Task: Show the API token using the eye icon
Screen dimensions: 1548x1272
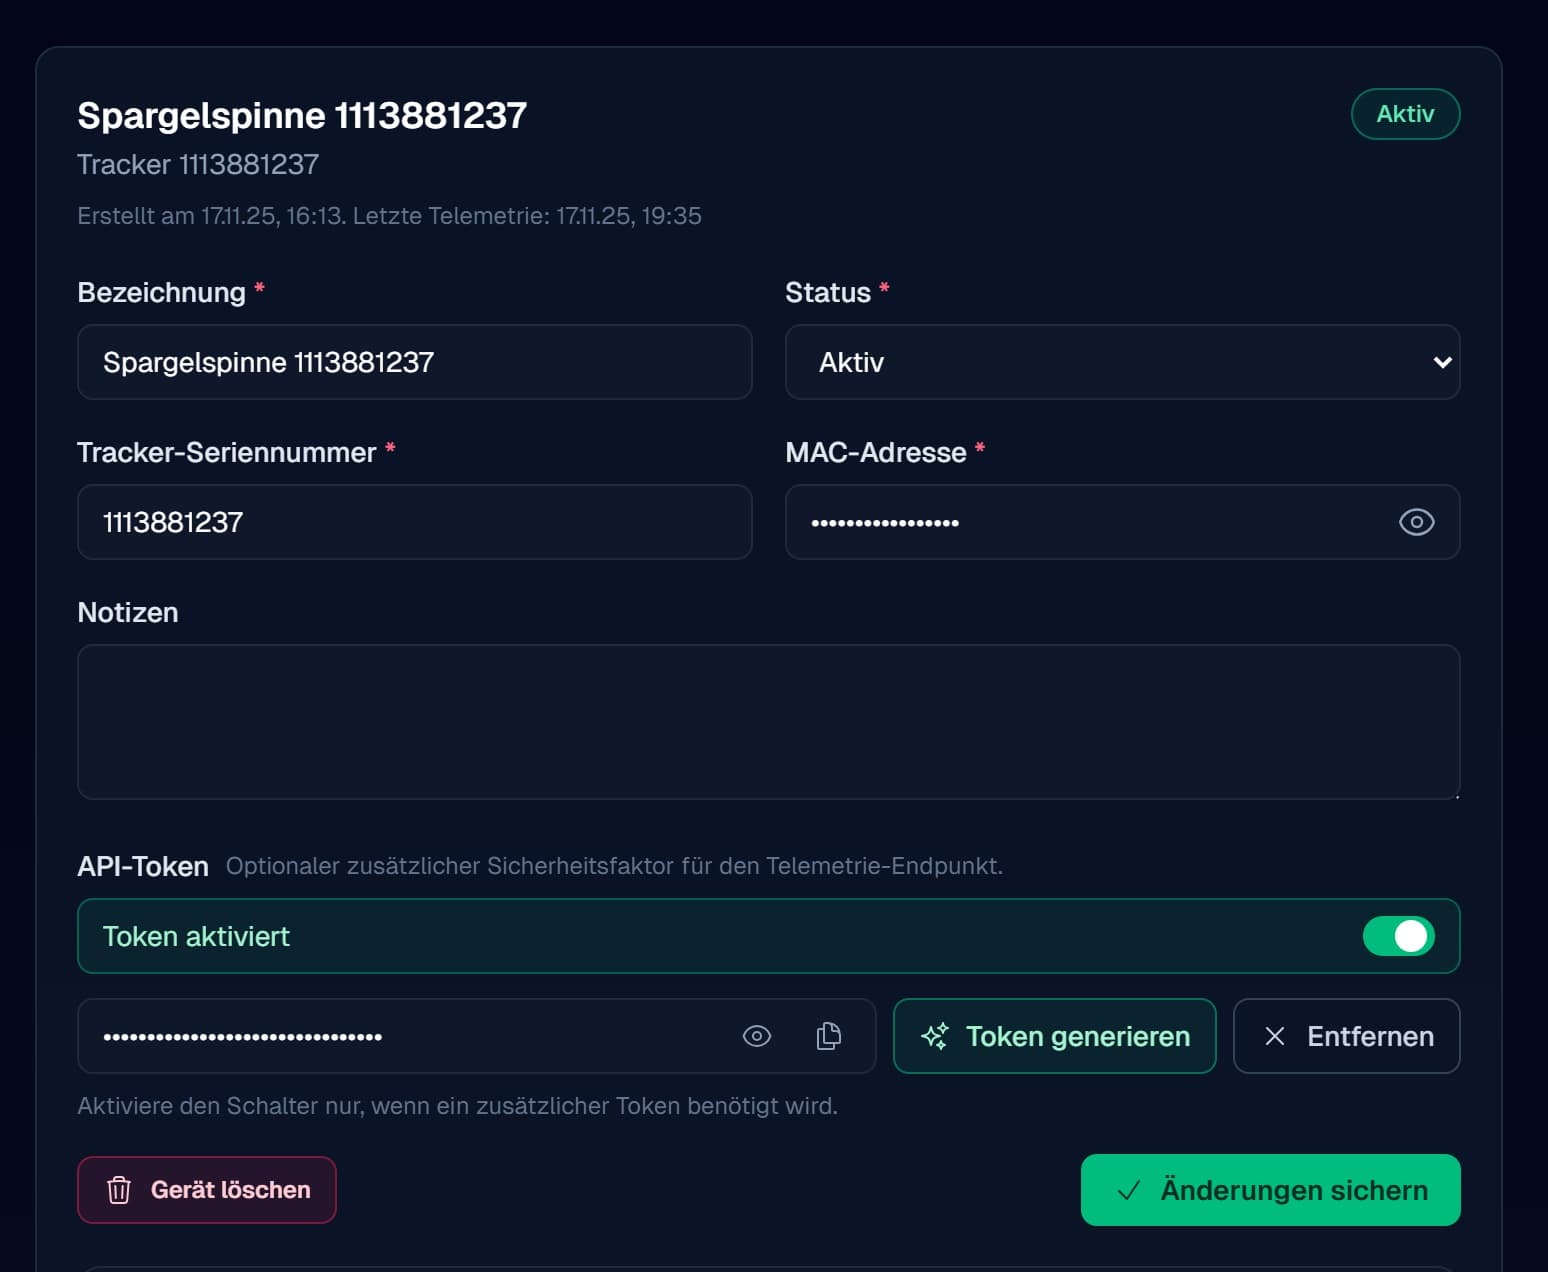Action: click(757, 1036)
